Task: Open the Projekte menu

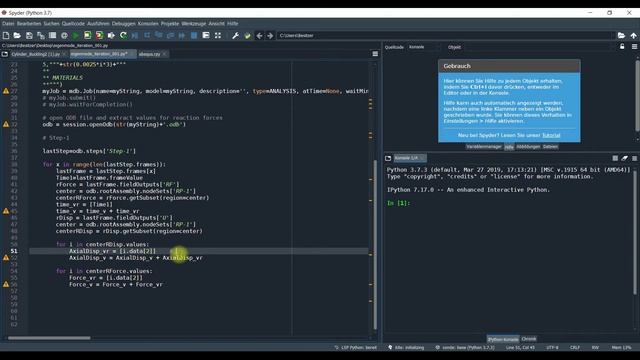Action: pos(170,24)
